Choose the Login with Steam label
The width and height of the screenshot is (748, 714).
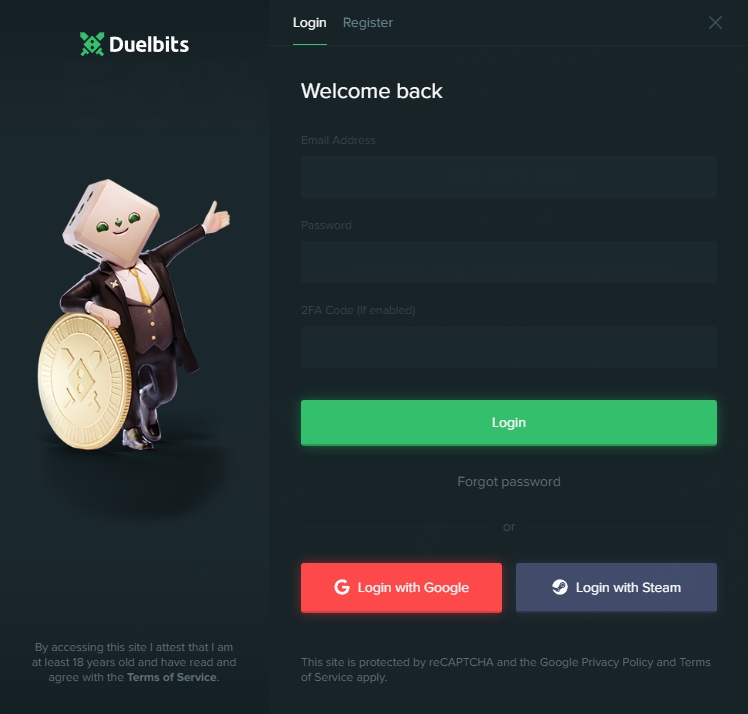(628, 588)
